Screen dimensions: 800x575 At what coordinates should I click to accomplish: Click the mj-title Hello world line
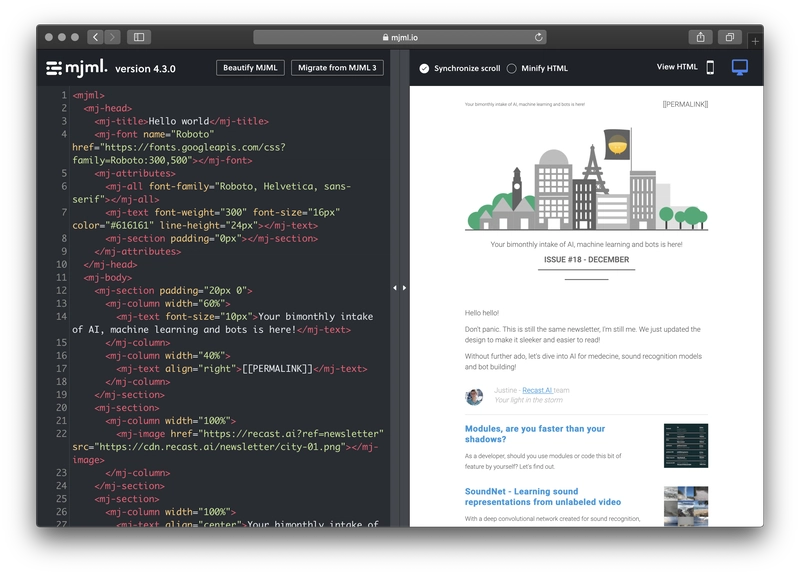(181, 121)
